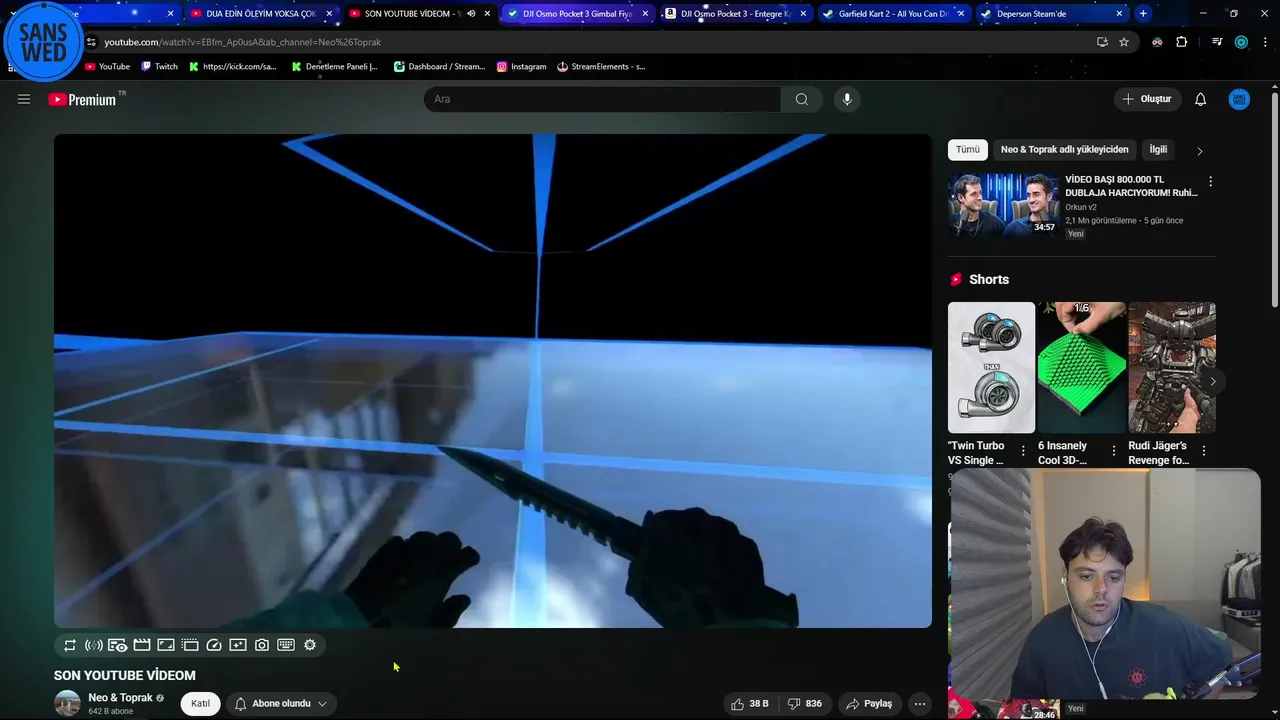Share the video via Paylaş button

point(869,704)
